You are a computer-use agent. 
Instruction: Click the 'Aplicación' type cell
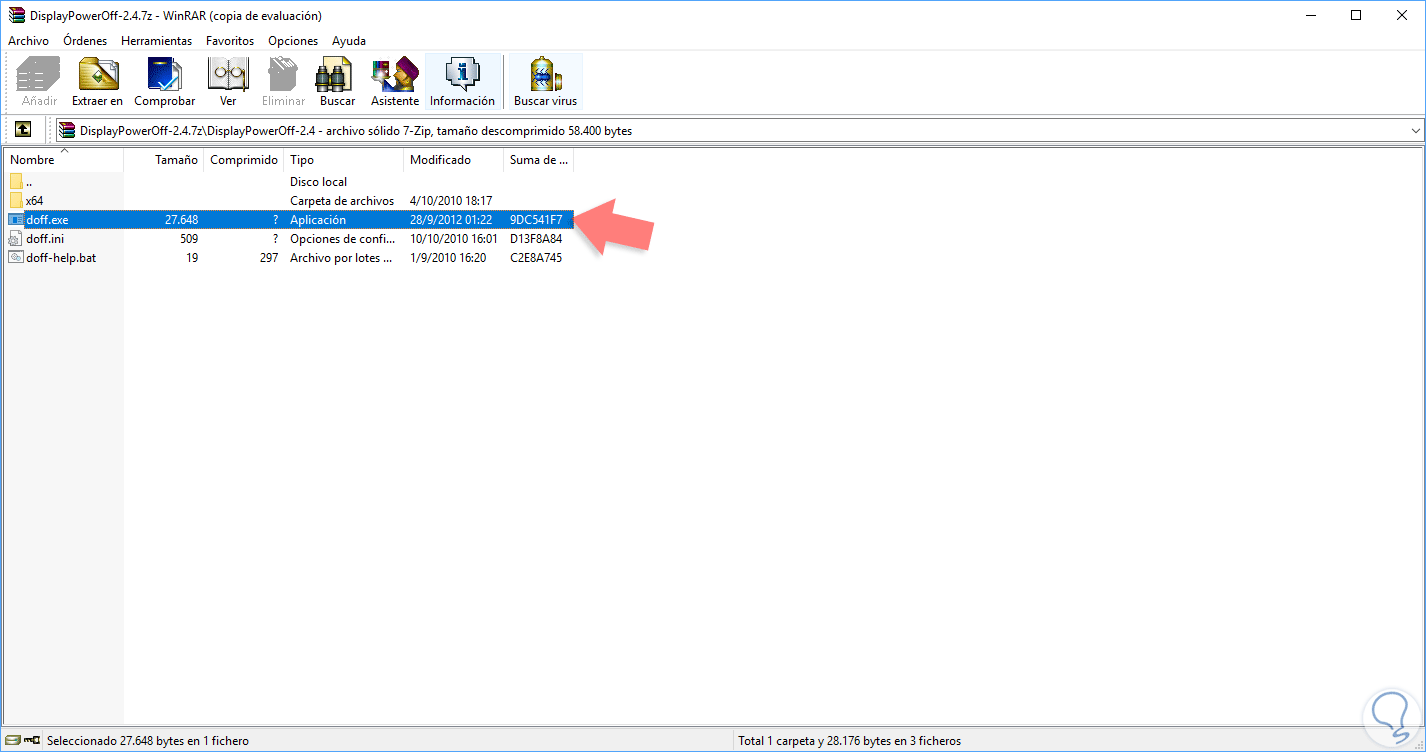point(318,219)
